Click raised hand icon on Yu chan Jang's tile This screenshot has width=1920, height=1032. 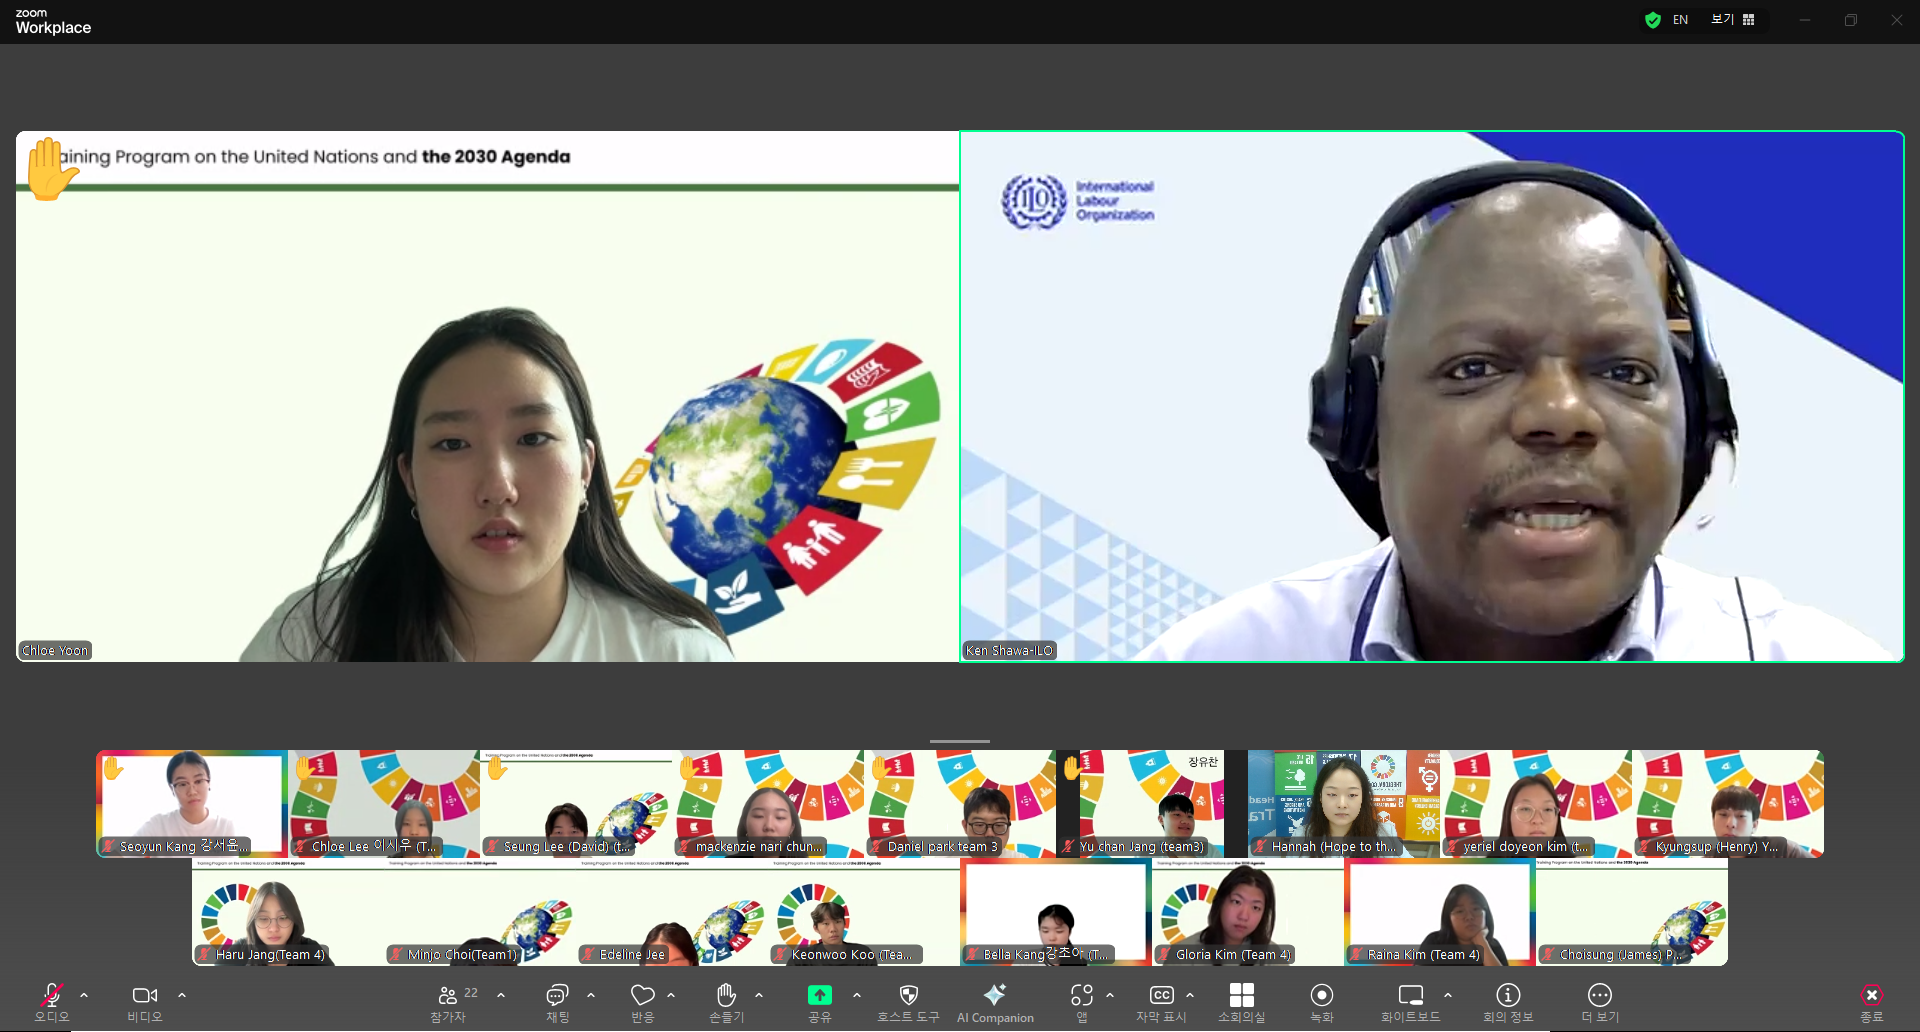click(x=1073, y=768)
